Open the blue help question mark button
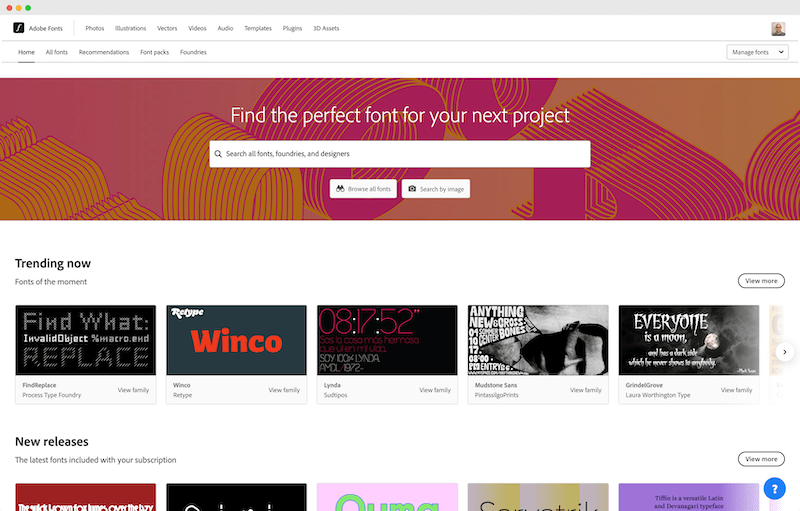800x511 pixels. coord(775,489)
